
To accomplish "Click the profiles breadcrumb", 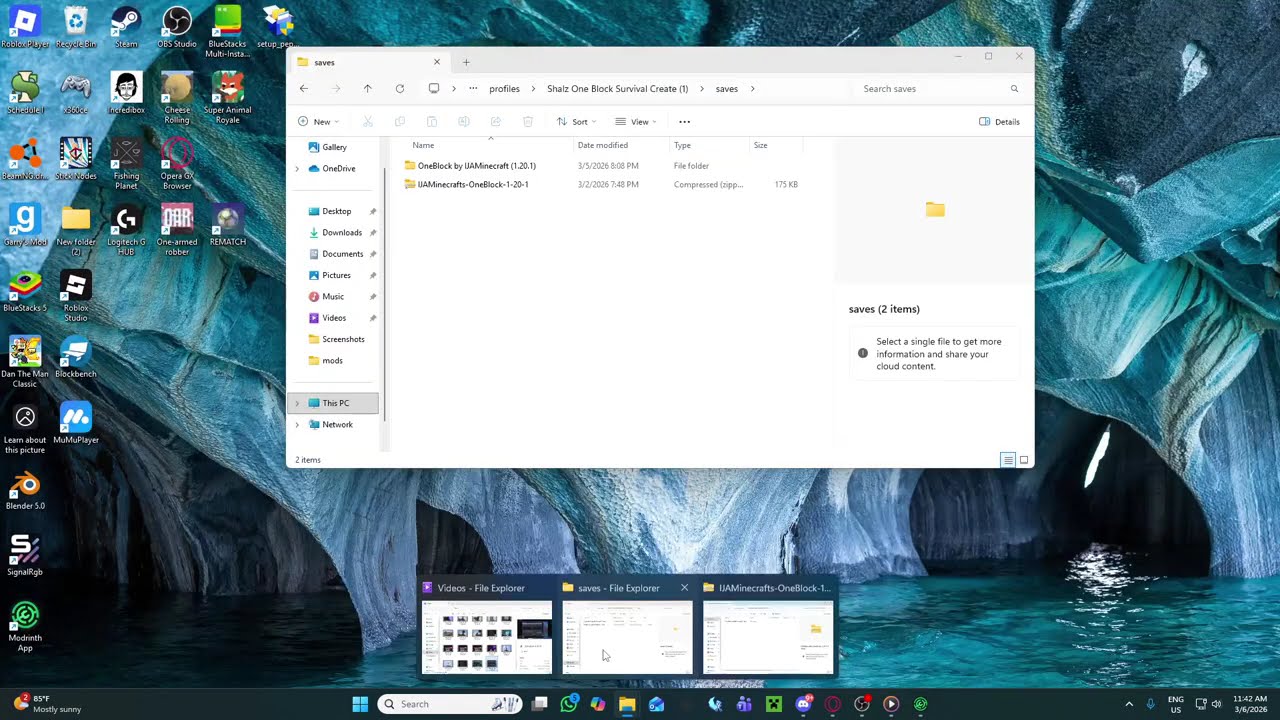I will click(504, 89).
